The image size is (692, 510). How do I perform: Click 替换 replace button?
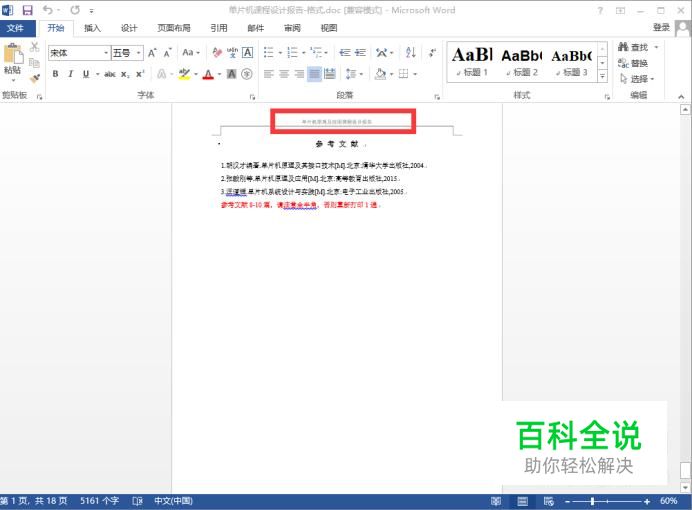point(633,63)
